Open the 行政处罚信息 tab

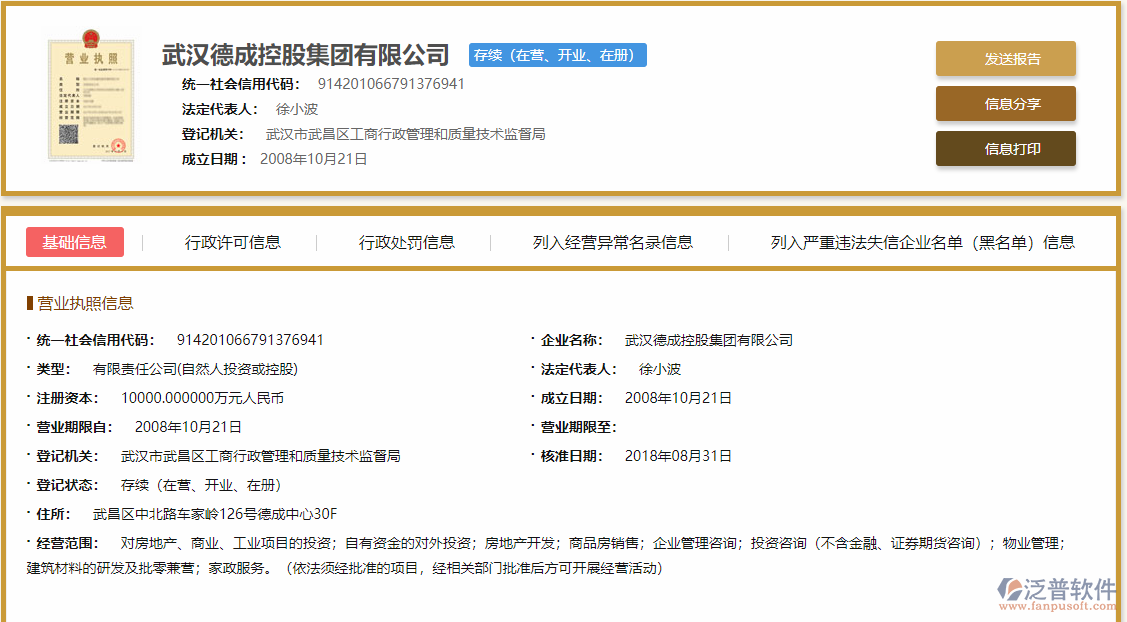point(407,241)
